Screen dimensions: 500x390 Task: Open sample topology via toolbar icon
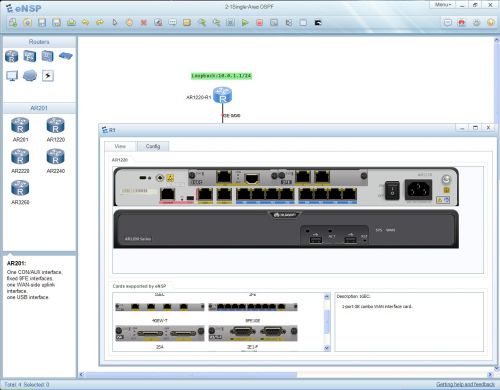tap(28, 23)
